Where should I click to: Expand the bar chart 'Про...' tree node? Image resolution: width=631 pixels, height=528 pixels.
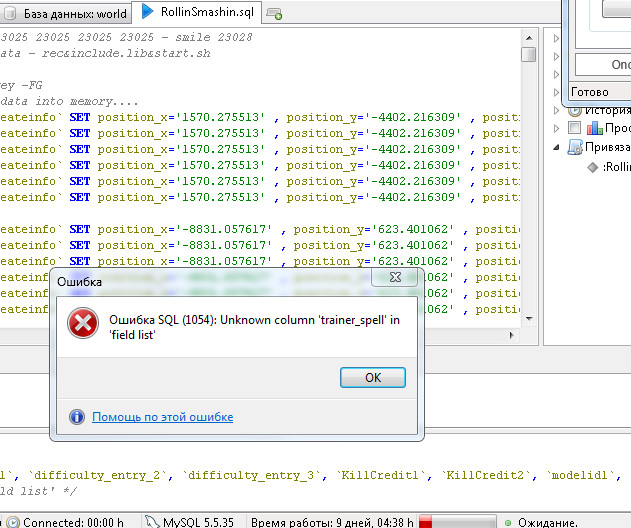pyautogui.click(x=557, y=128)
